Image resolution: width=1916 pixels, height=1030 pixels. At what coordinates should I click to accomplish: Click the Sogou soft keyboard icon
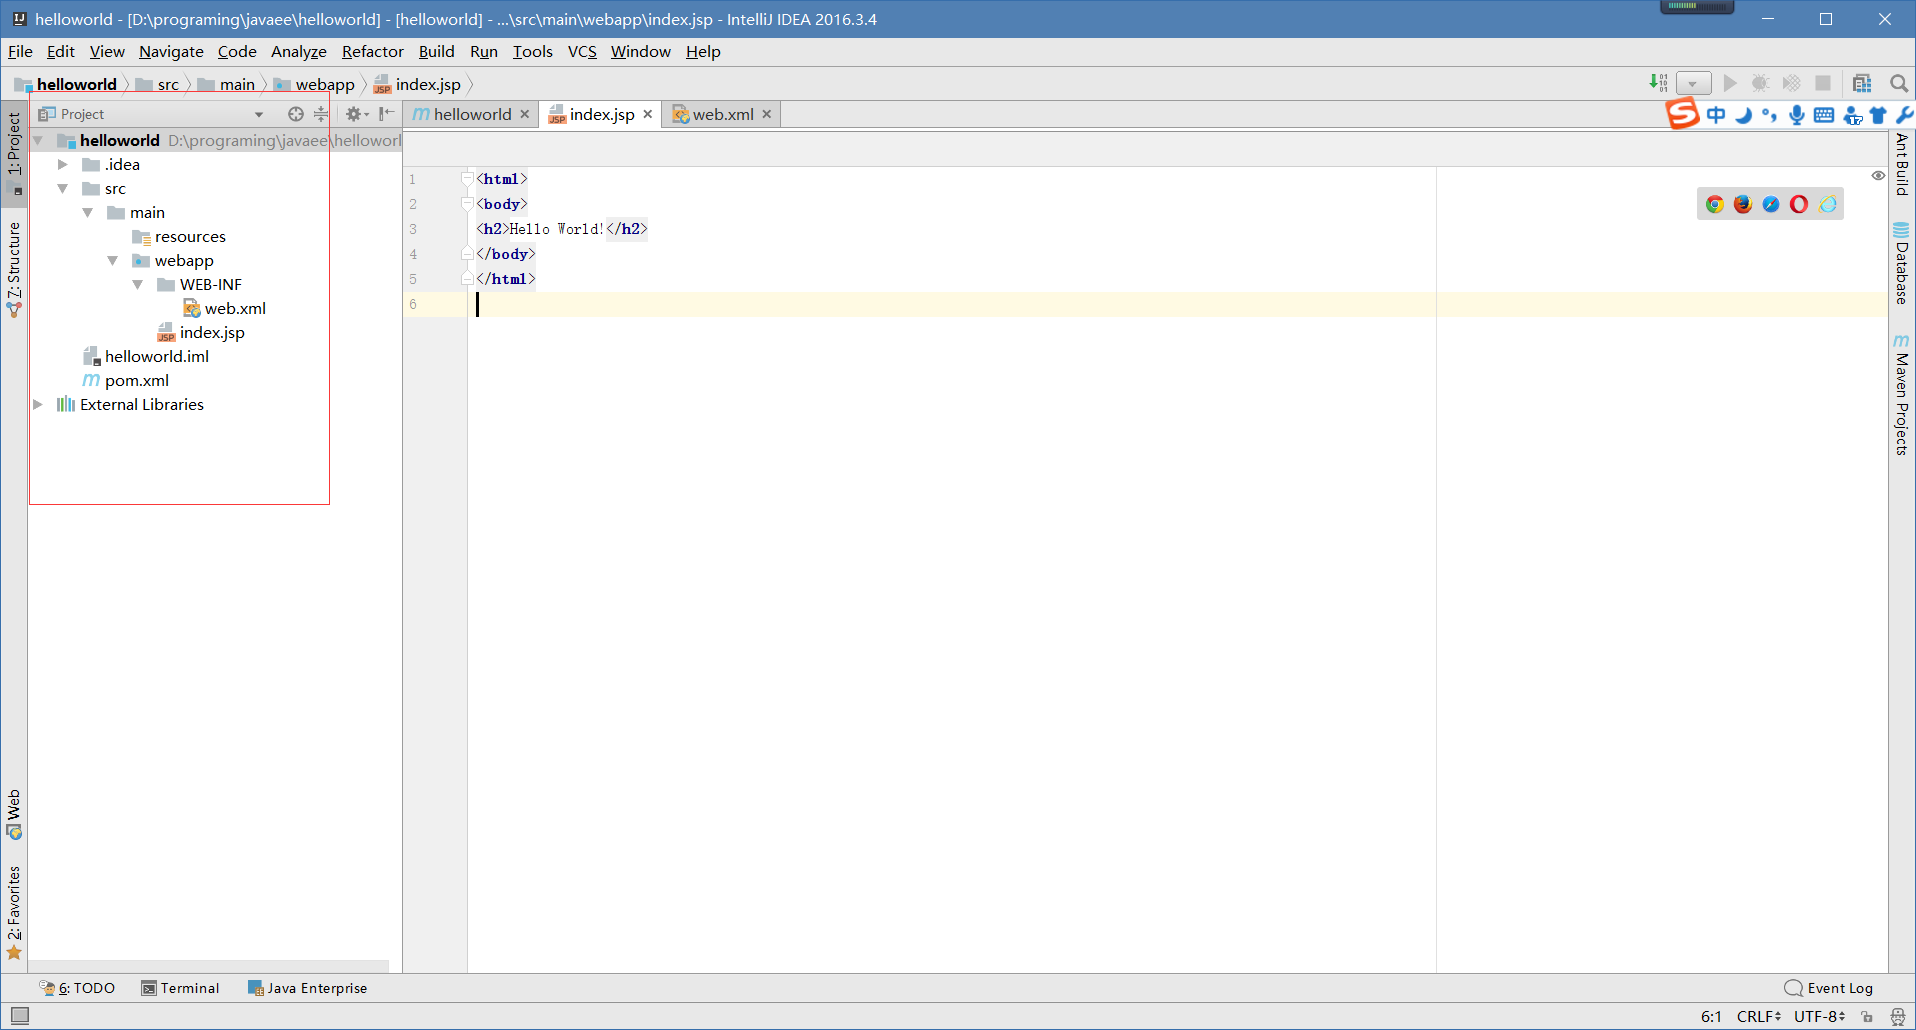click(x=1824, y=115)
